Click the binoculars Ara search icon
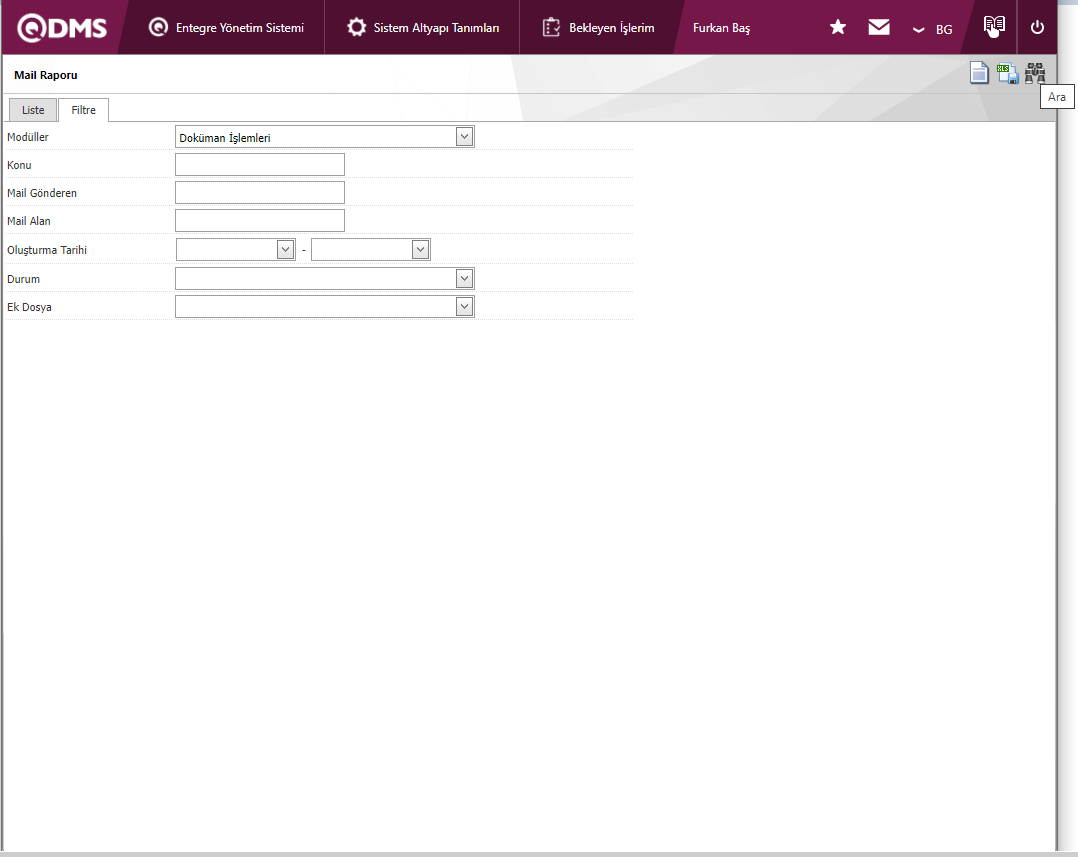The width and height of the screenshot is (1078, 857). click(x=1035, y=73)
